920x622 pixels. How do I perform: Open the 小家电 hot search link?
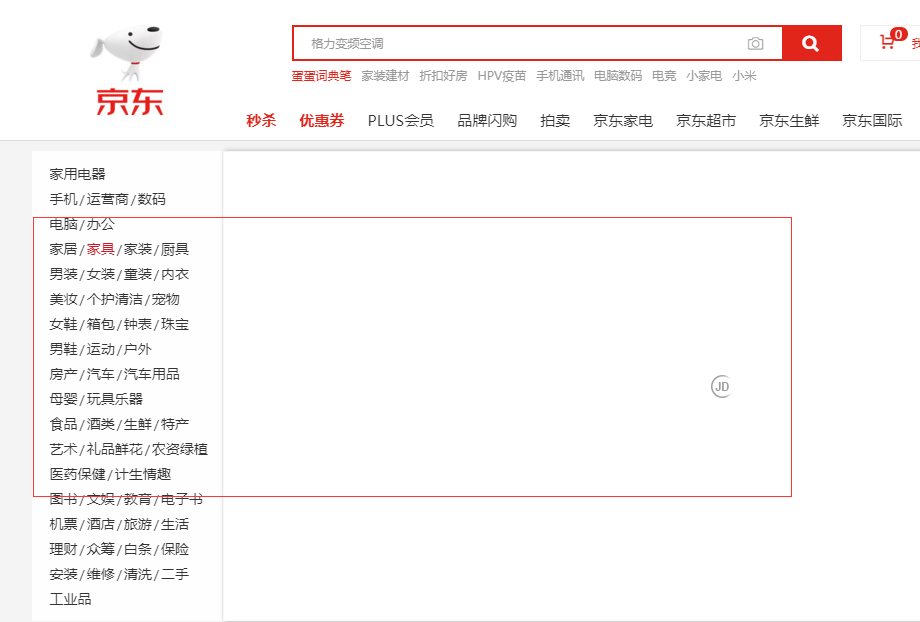tap(704, 76)
